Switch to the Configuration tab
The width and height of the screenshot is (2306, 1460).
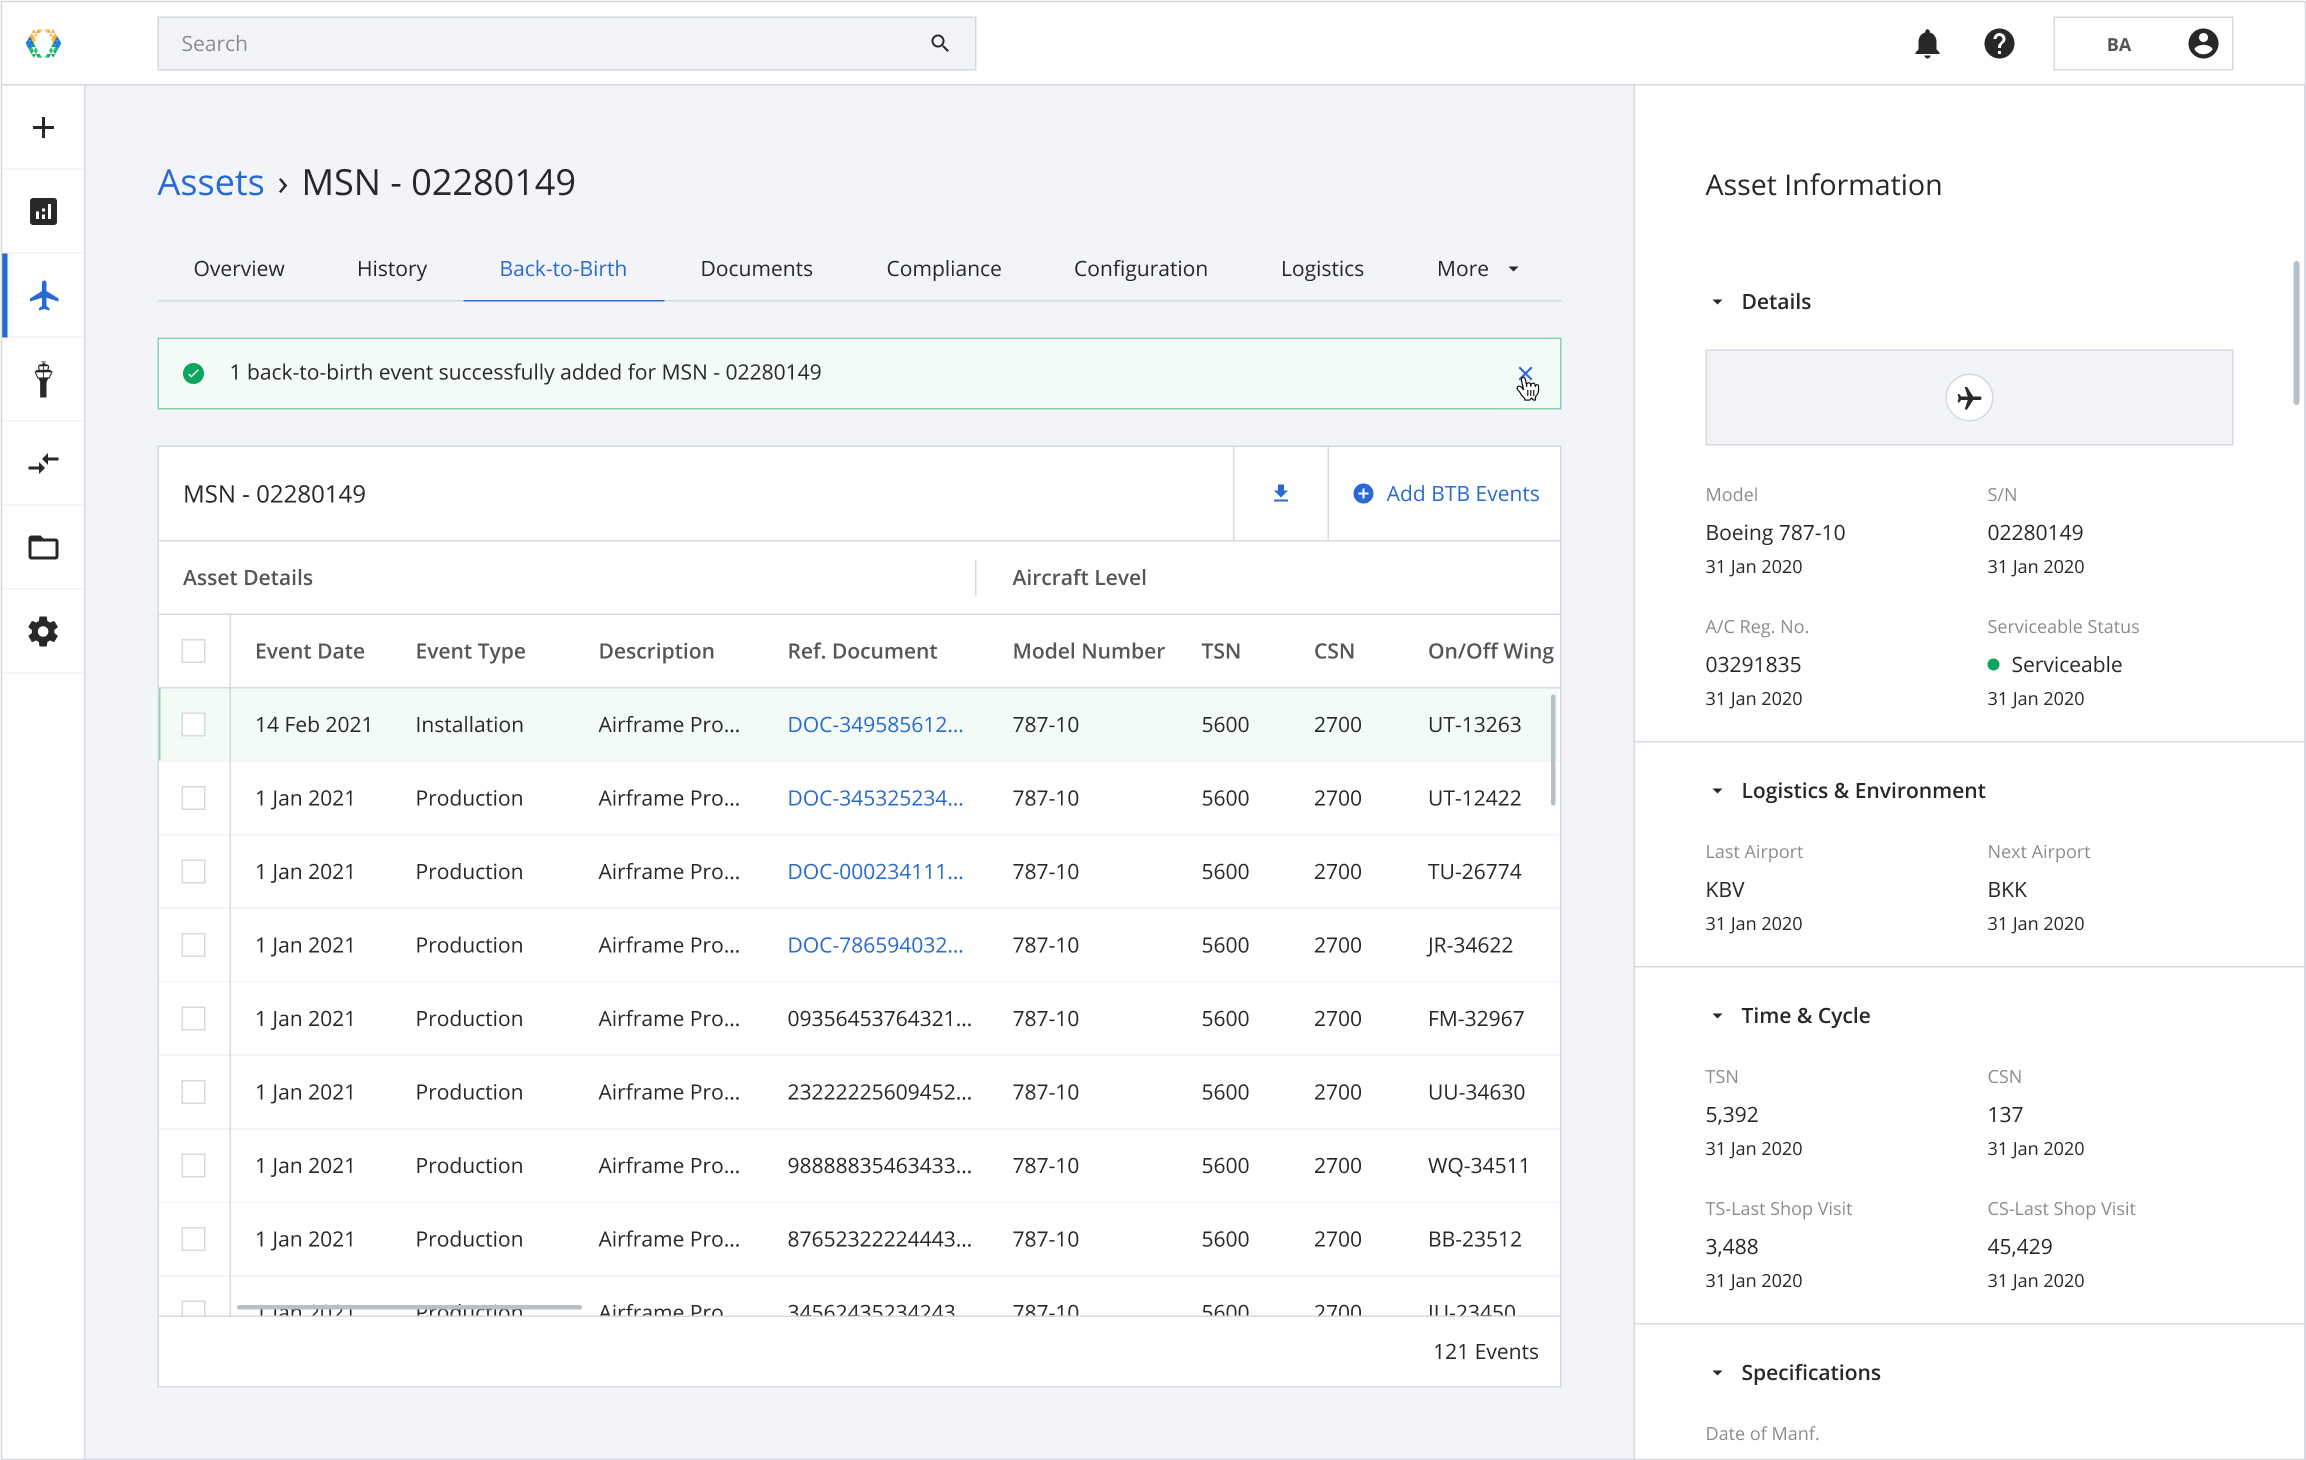(1140, 268)
